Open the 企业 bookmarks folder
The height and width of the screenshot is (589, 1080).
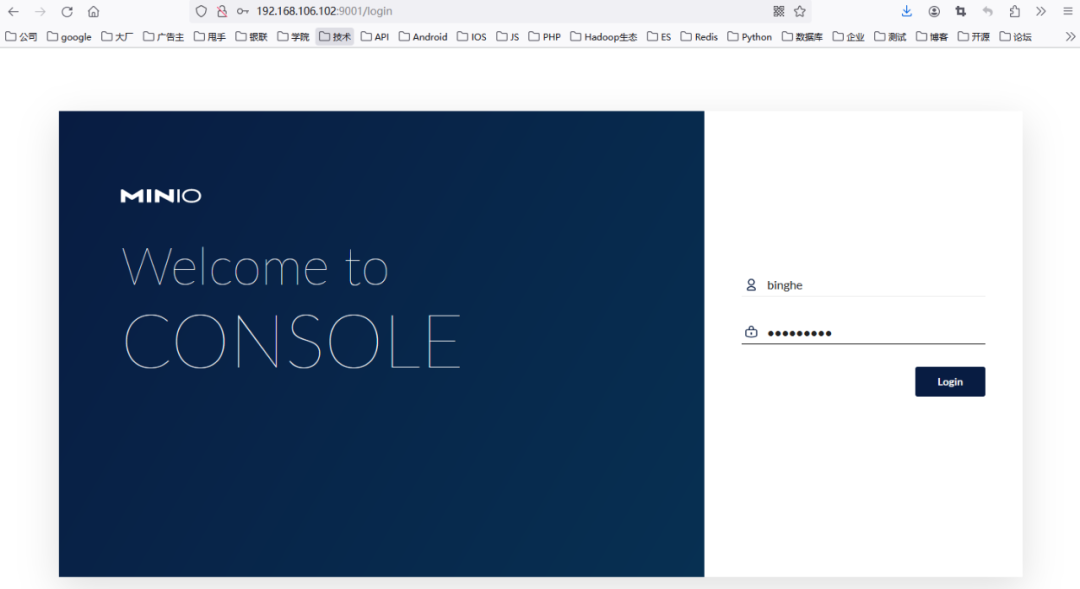click(x=849, y=37)
